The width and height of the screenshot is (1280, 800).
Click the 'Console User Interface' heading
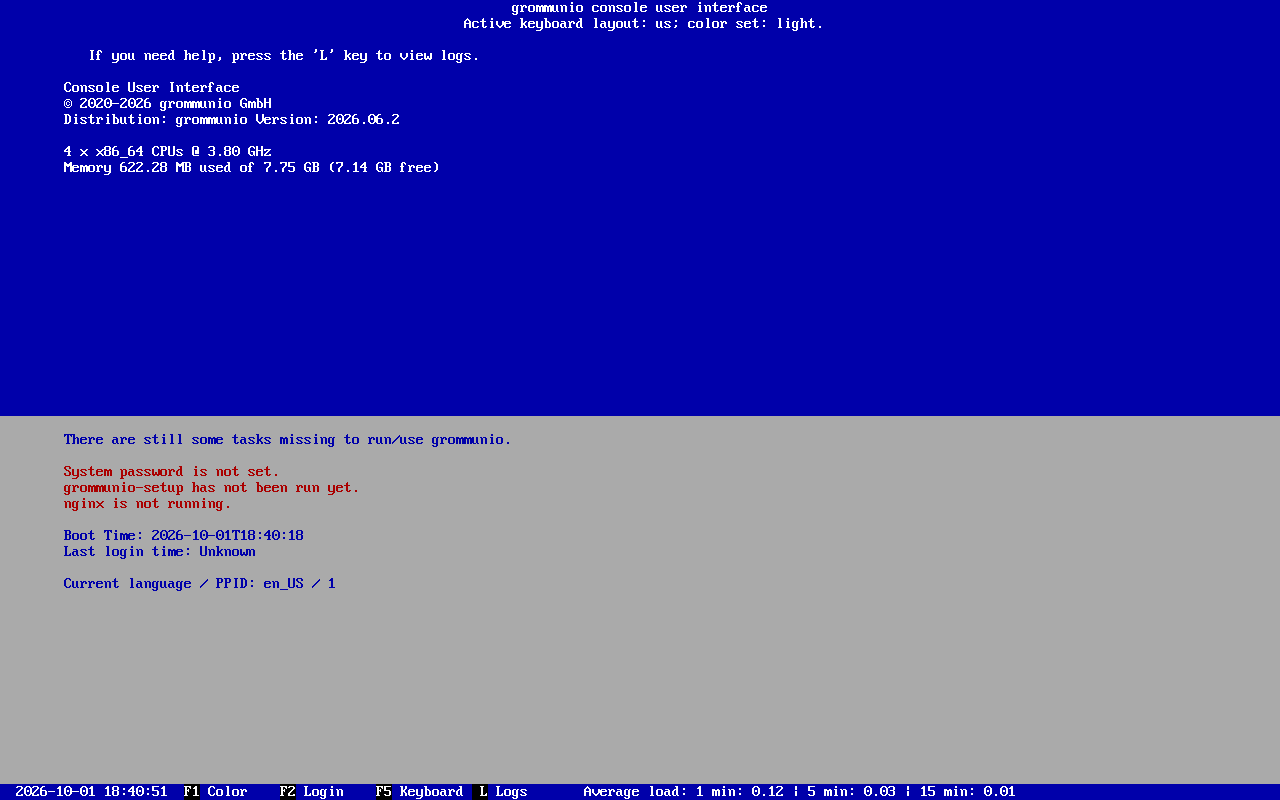pos(152,88)
